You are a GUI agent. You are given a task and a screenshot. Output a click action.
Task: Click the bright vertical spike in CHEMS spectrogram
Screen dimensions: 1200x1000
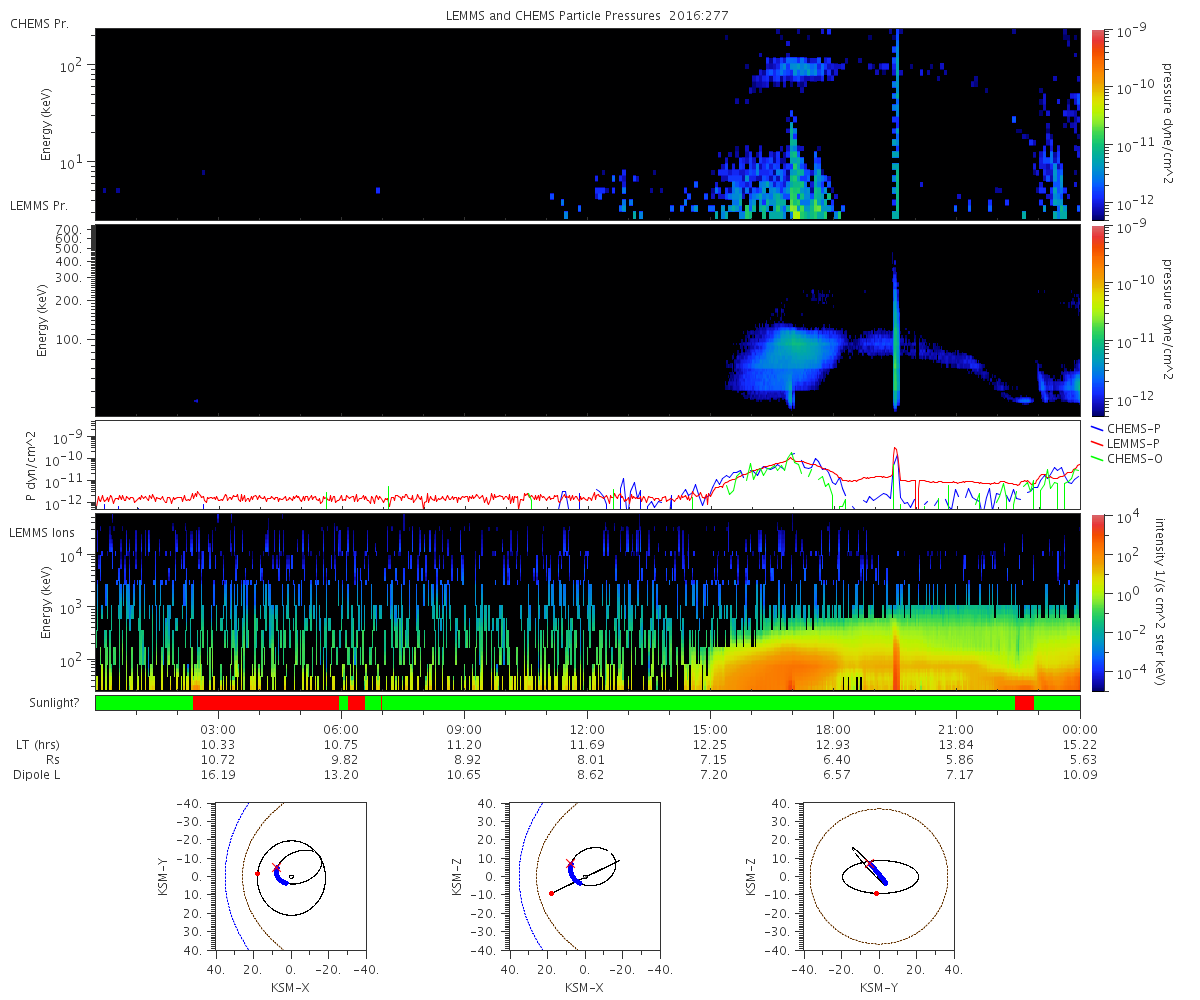pyautogui.click(x=896, y=124)
